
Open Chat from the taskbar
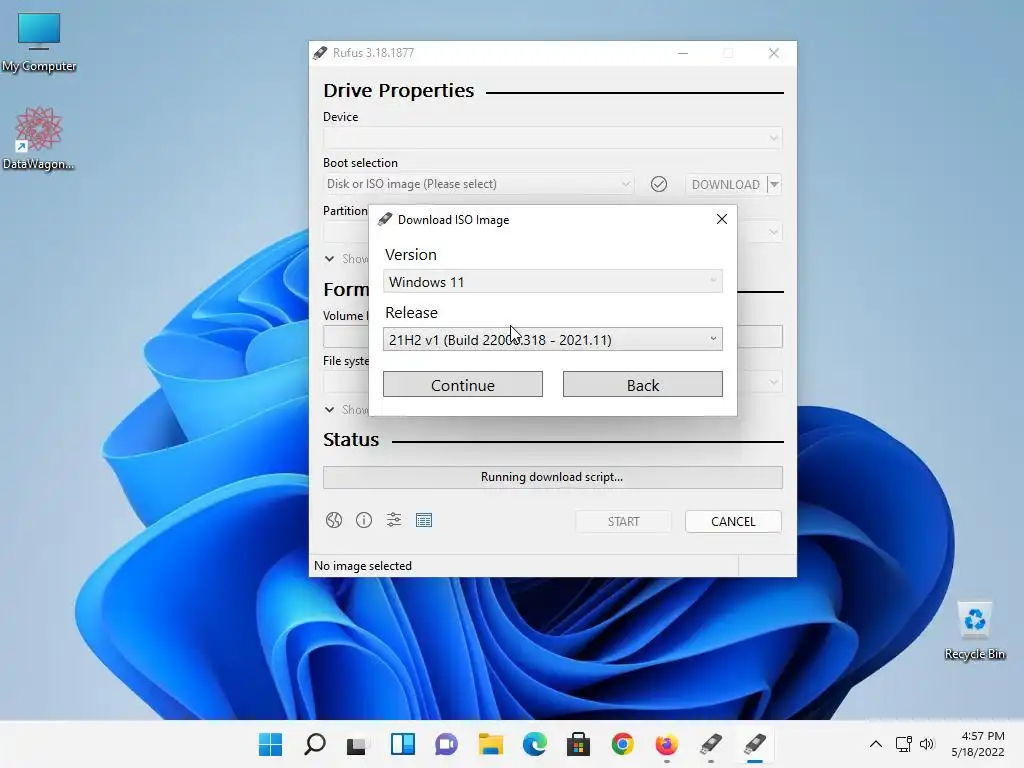447,744
